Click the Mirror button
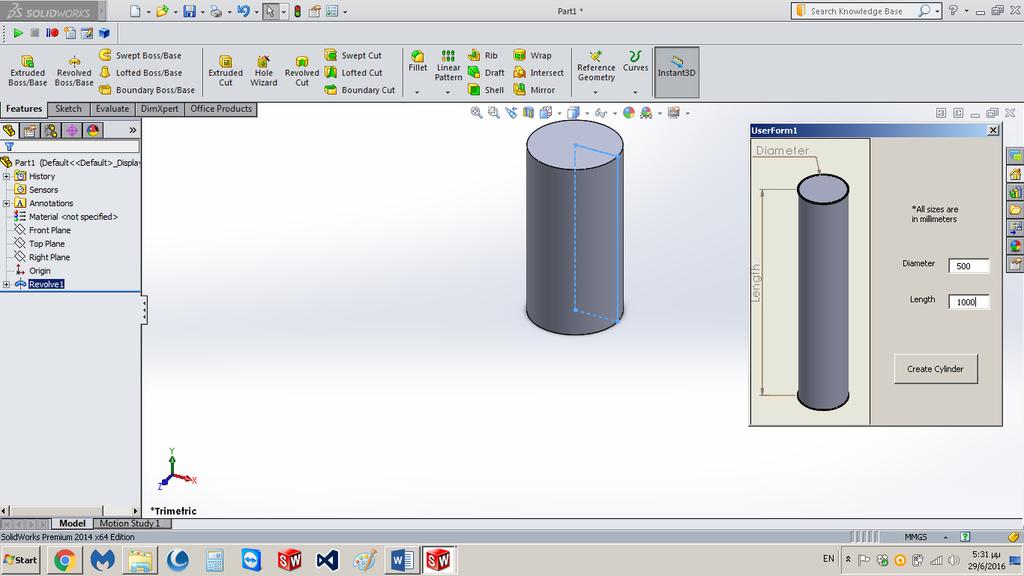This screenshot has width=1024, height=576. [534, 89]
